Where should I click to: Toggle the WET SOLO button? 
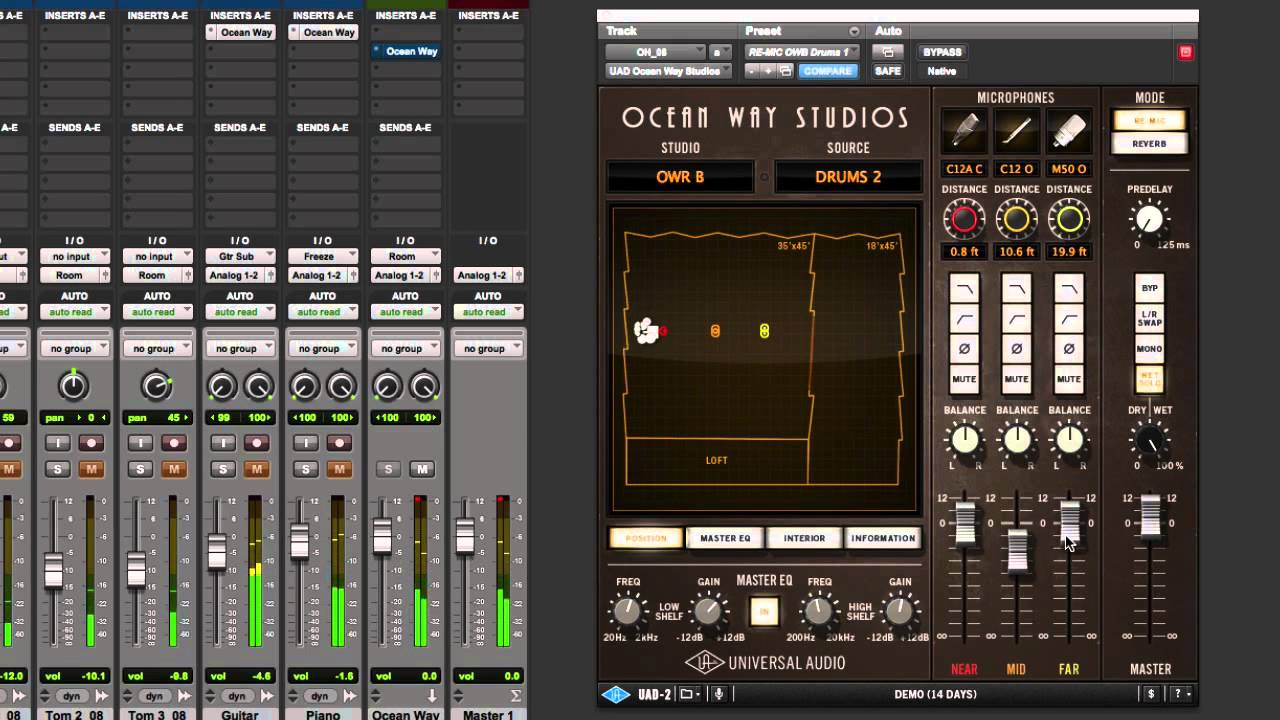tap(1150, 379)
